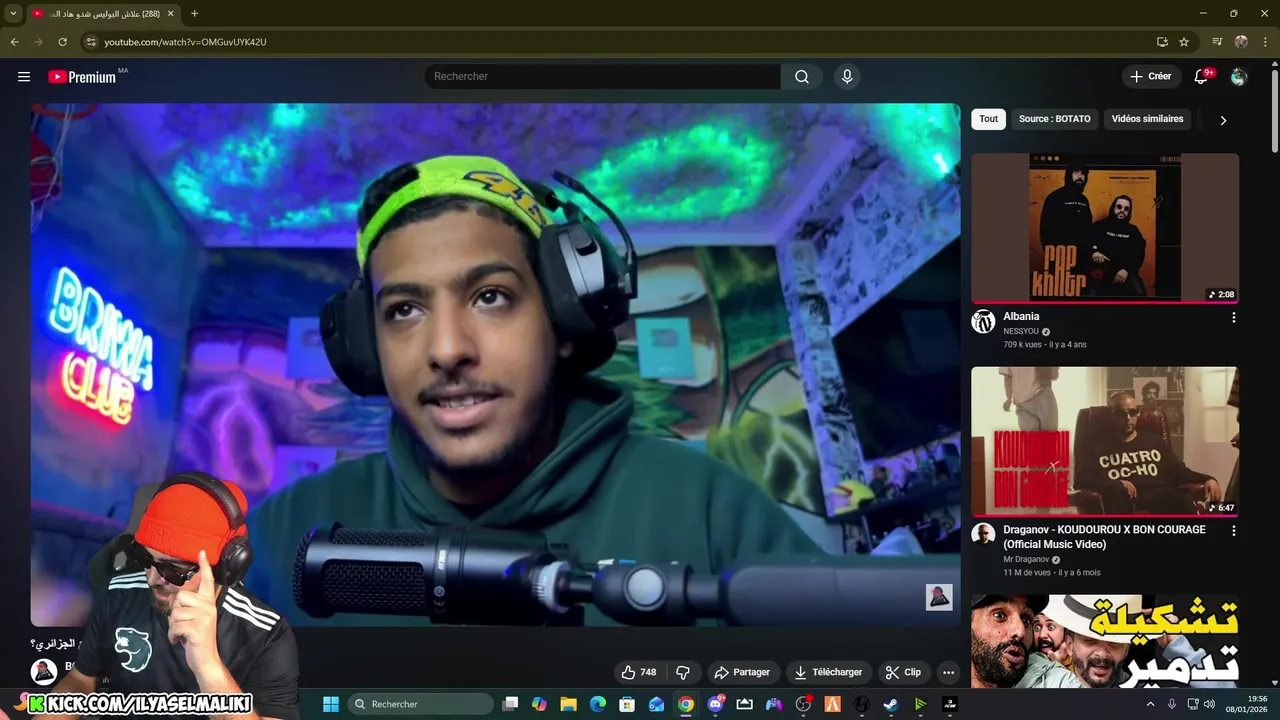
Task: Open Steam from the taskbar
Action: [891, 704]
